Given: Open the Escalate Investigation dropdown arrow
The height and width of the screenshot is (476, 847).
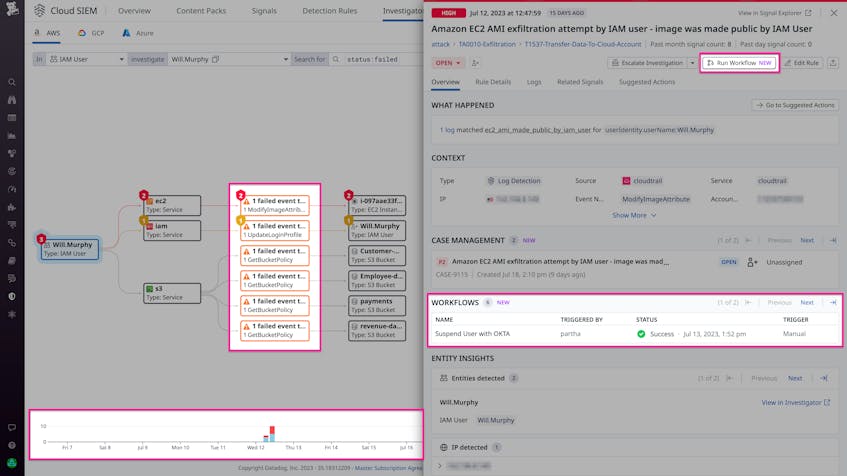Looking at the screenshot, I should click(692, 63).
